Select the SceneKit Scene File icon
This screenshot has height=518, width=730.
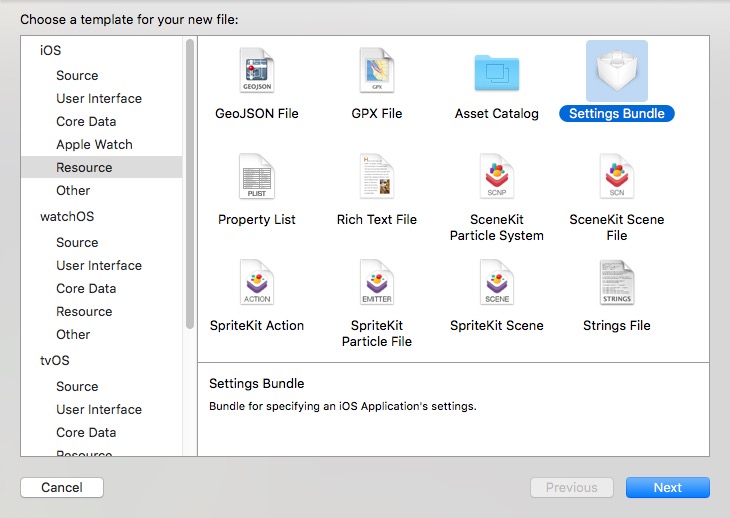[617, 177]
